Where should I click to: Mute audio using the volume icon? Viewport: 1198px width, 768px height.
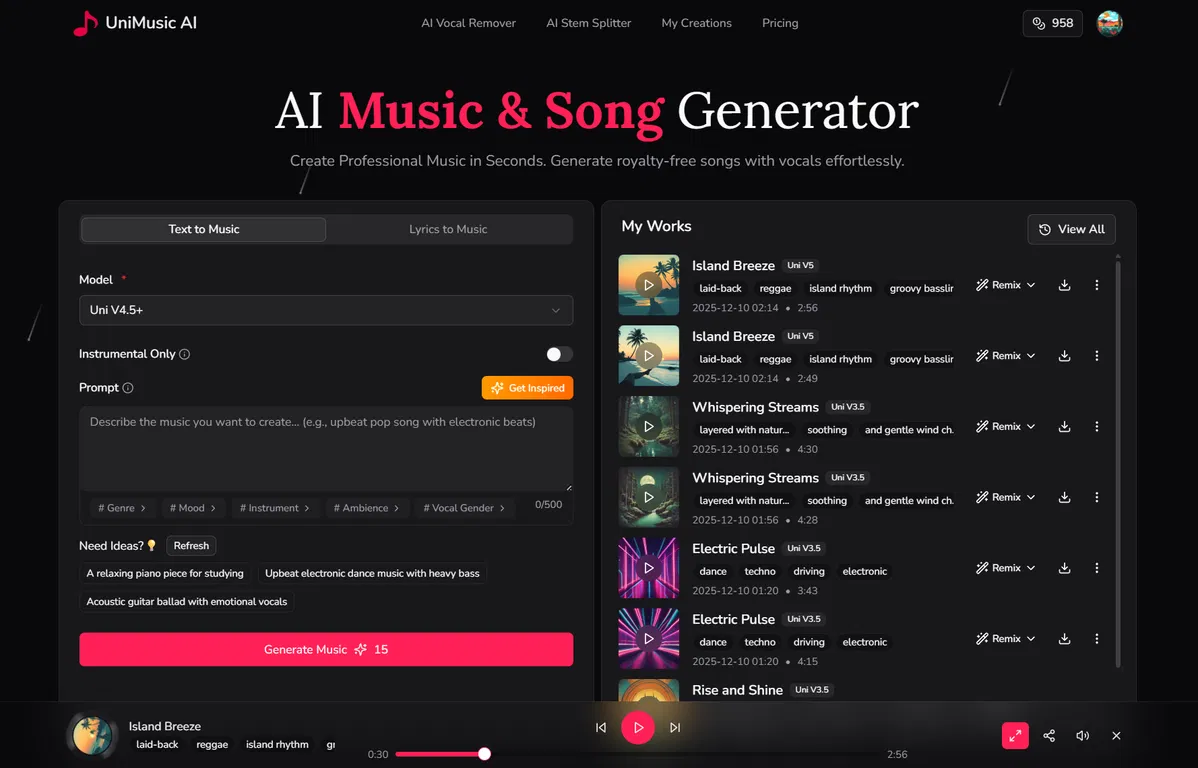1082,736
